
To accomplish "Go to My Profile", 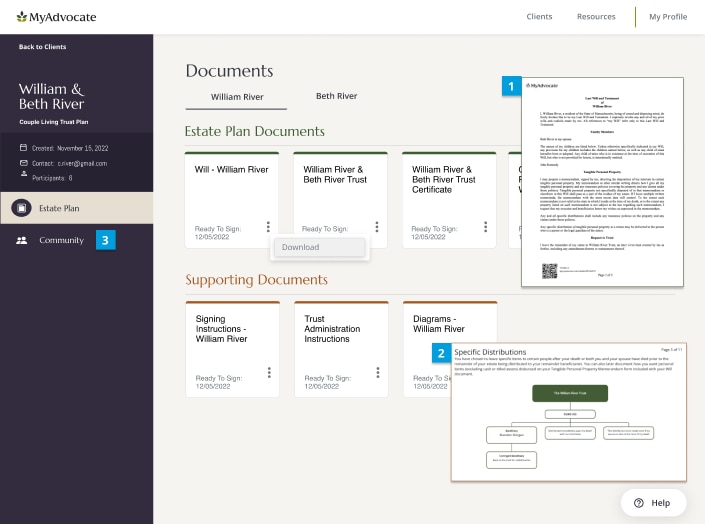I will tap(668, 17).
